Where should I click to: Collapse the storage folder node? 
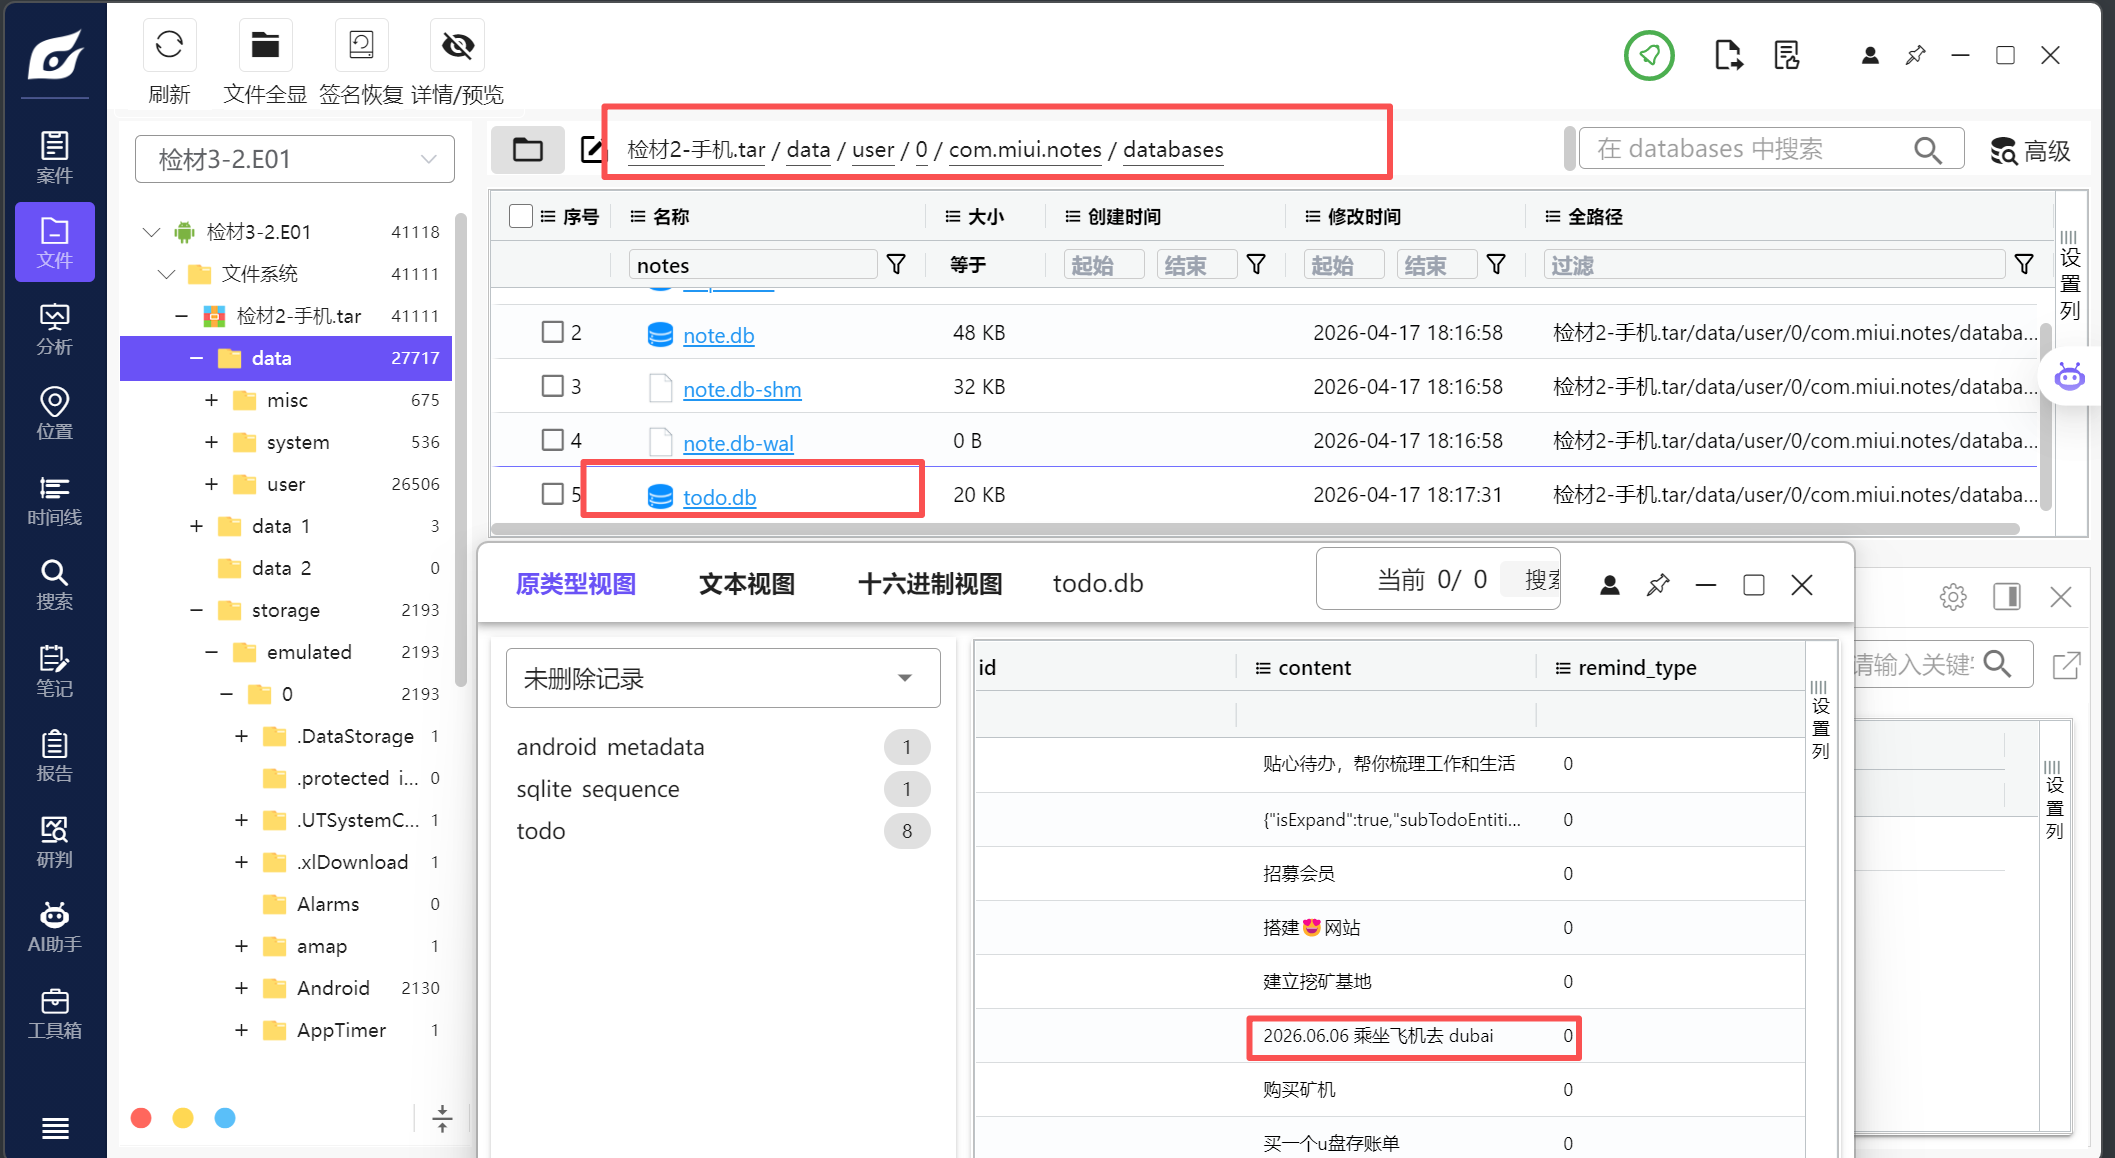(196, 610)
